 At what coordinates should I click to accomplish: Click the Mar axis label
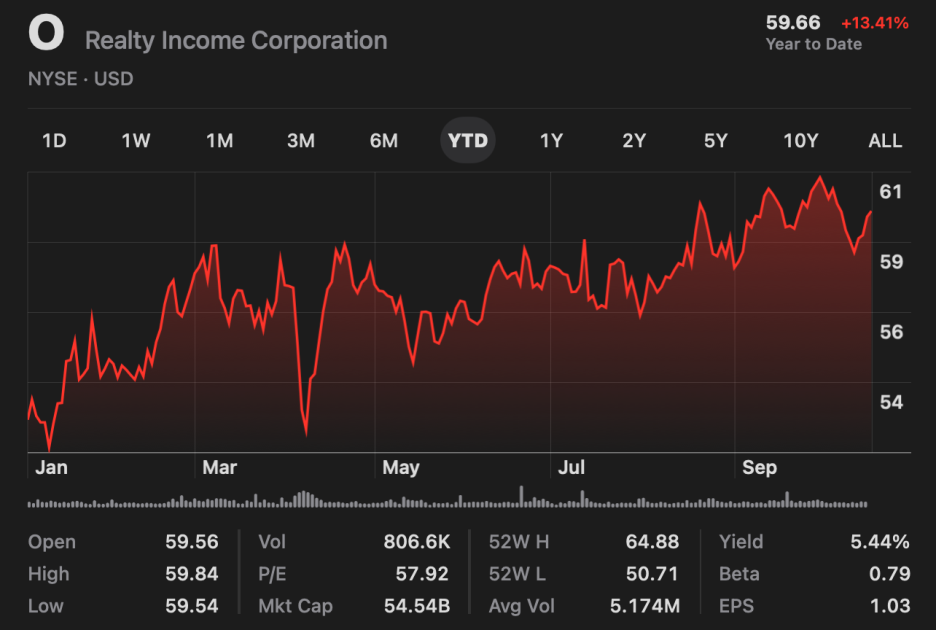(x=220, y=467)
